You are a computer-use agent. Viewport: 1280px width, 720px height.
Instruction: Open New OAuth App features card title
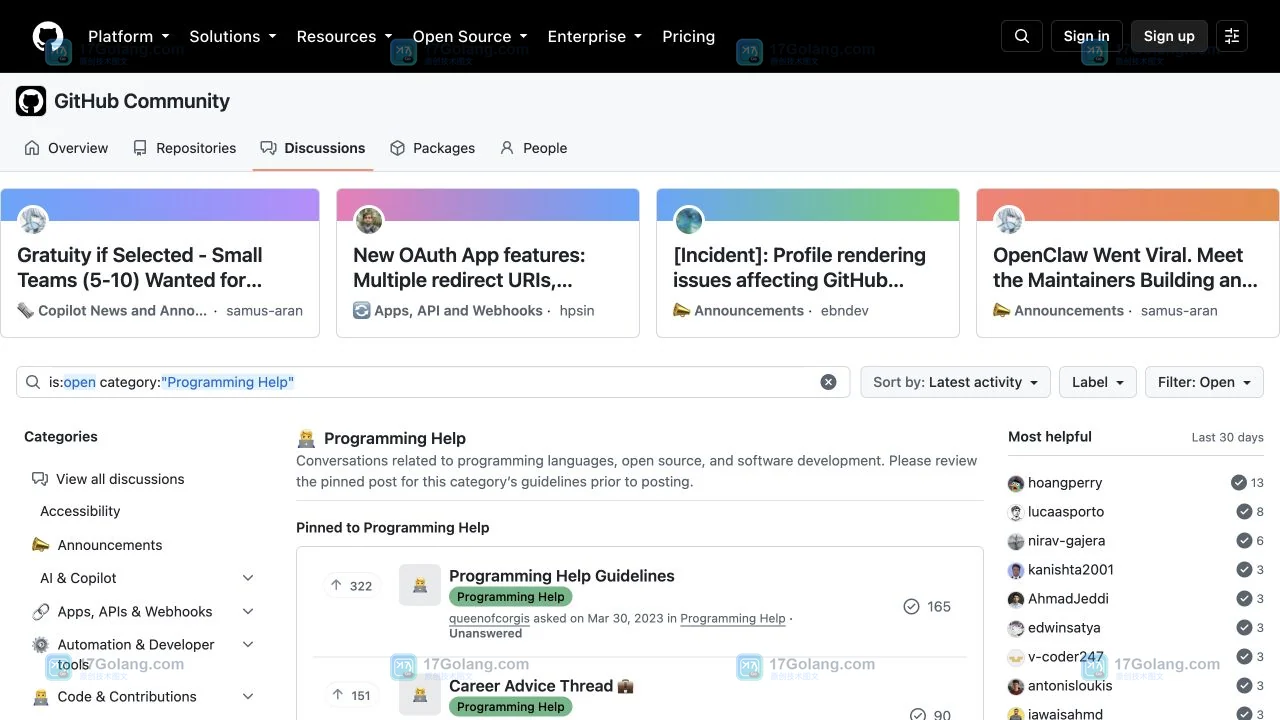(x=469, y=268)
